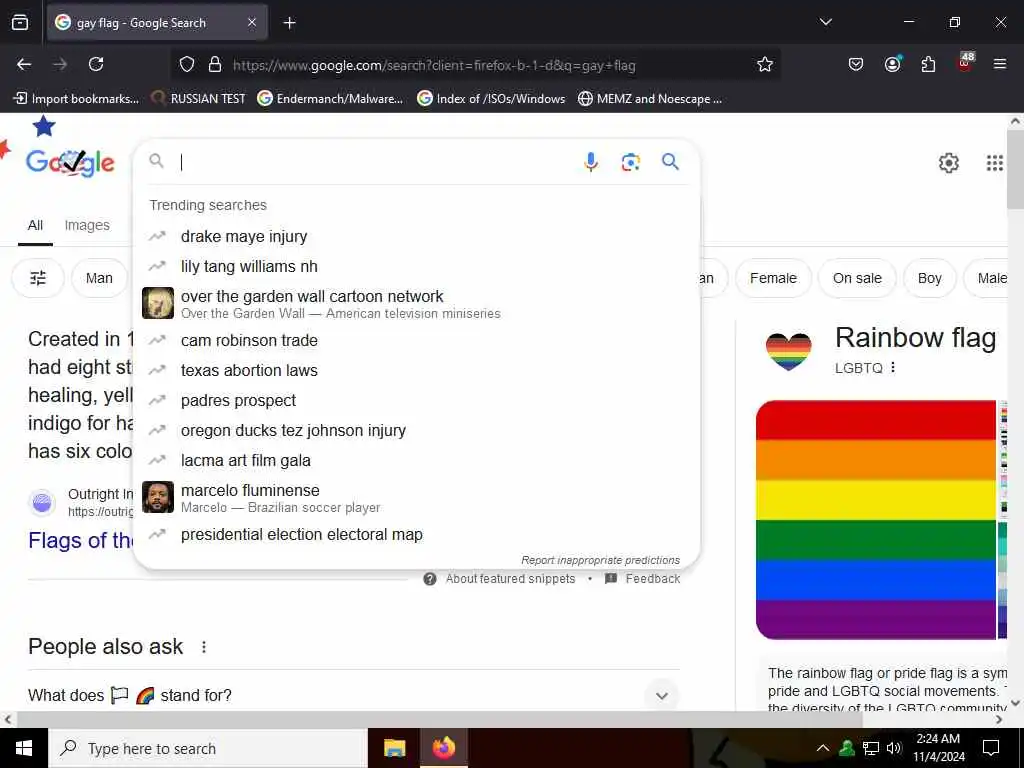Click the rainbow flag image
Screen dimensions: 1024x768
pos(875,520)
